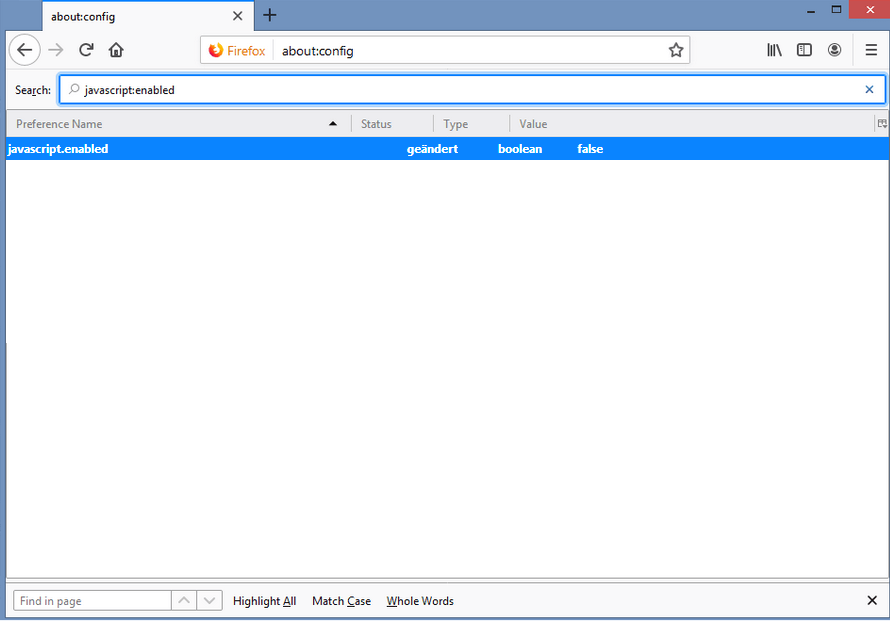Select the javascript.enabled preference row

pyautogui.click(x=300, y=148)
